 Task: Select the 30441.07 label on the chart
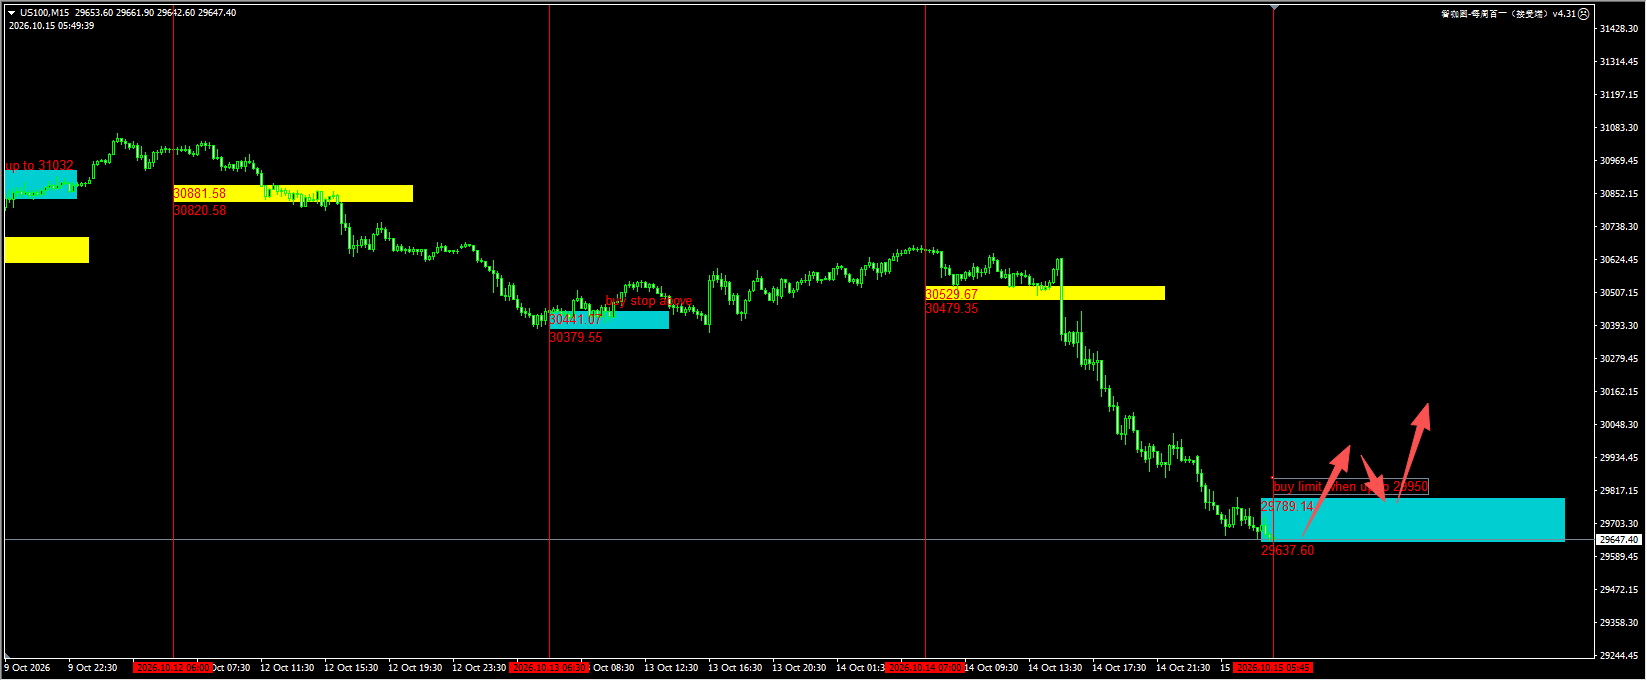point(576,319)
